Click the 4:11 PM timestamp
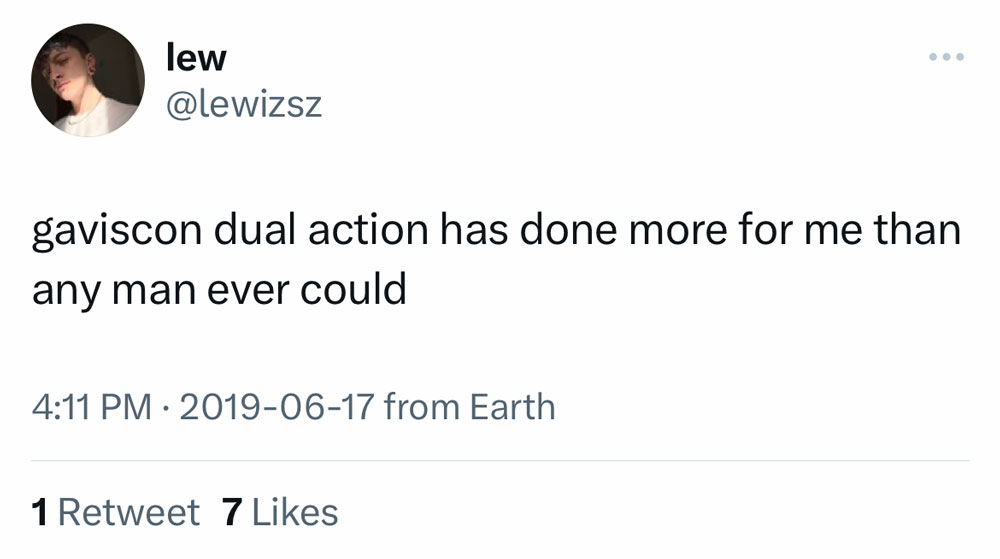The width and height of the screenshot is (1000, 559). pyautogui.click(x=92, y=407)
